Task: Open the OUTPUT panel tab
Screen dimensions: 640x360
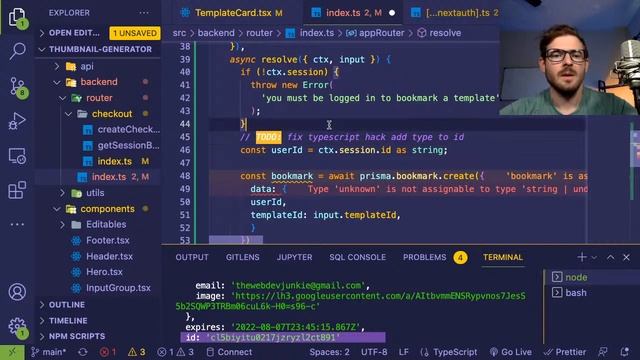Action: point(192,257)
